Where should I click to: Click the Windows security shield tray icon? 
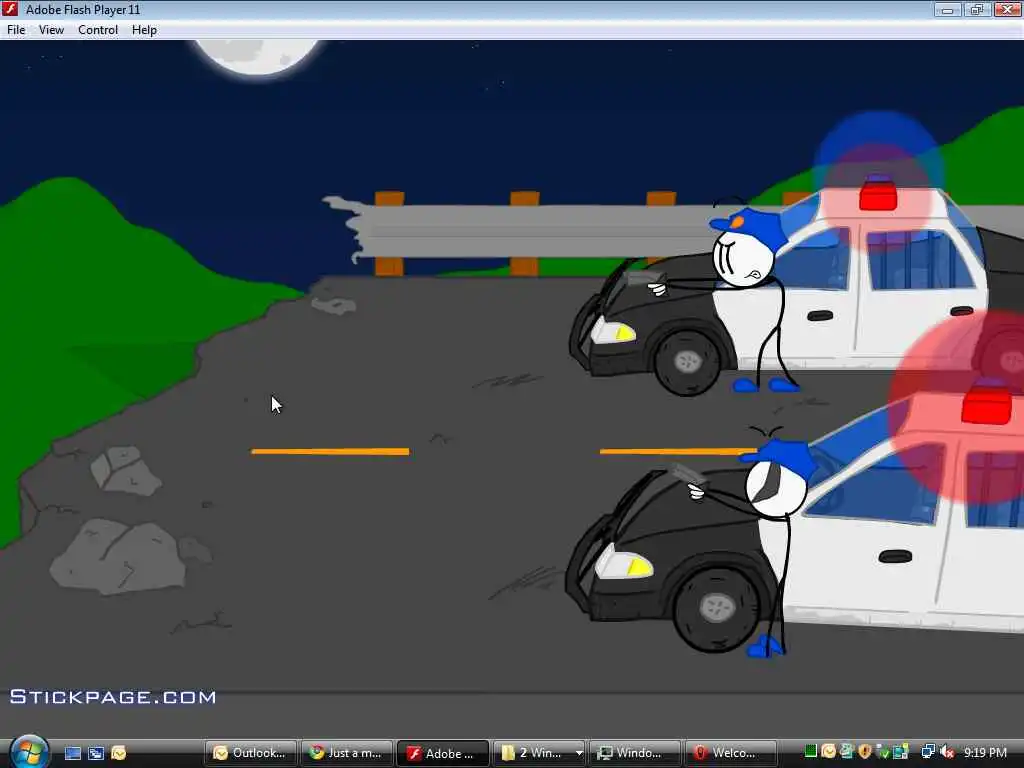pos(865,752)
